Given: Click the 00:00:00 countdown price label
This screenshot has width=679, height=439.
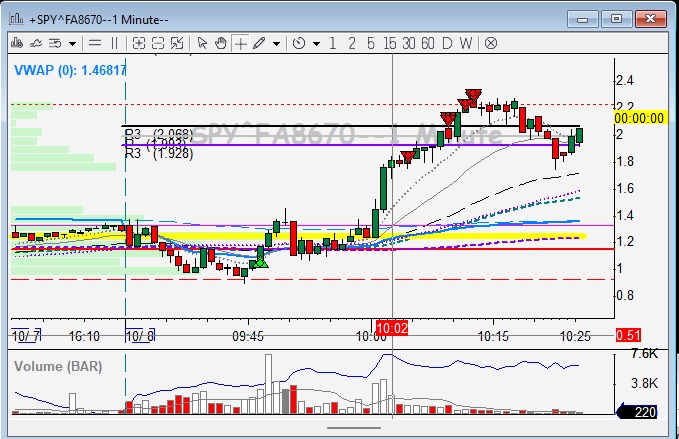Looking at the screenshot, I should (639, 118).
